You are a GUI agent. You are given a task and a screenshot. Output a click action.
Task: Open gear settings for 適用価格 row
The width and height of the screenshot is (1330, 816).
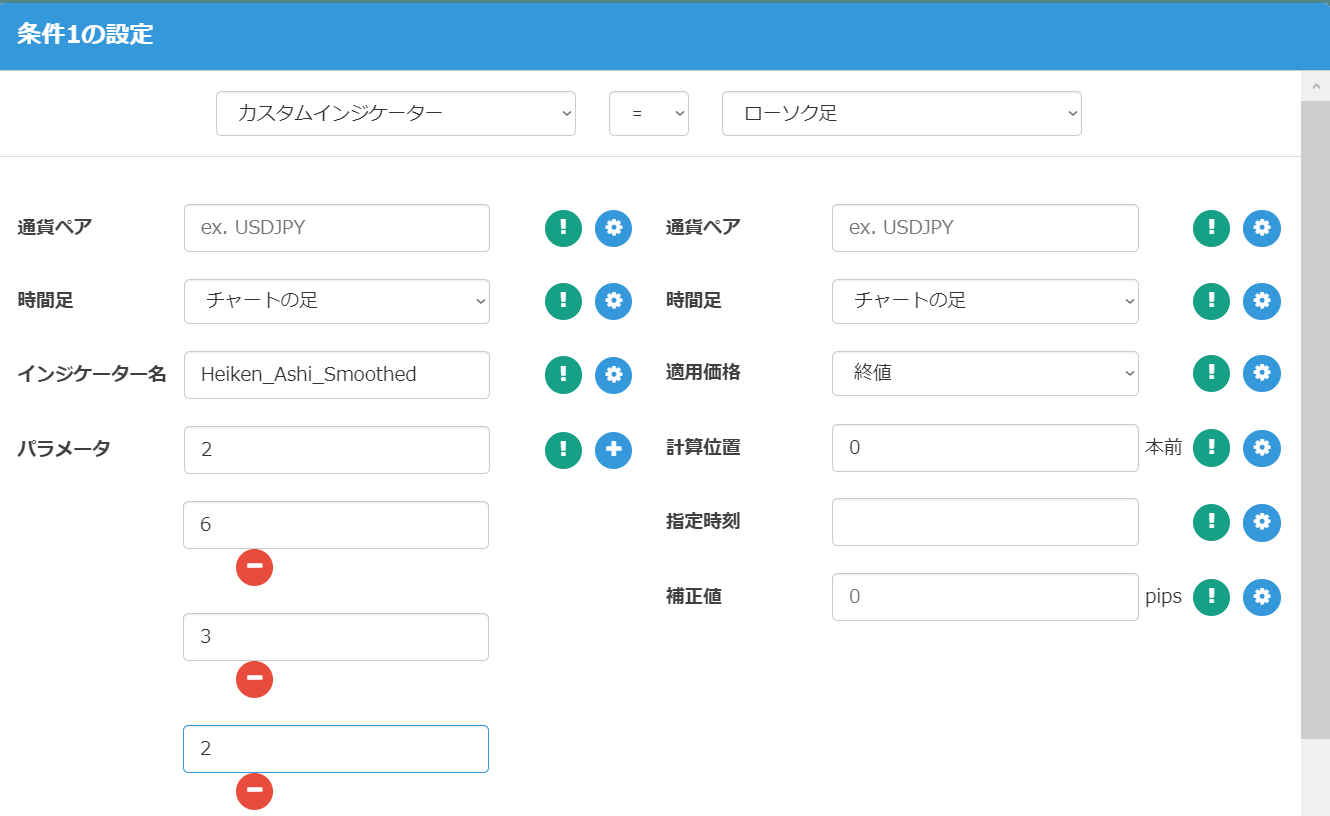click(1262, 373)
